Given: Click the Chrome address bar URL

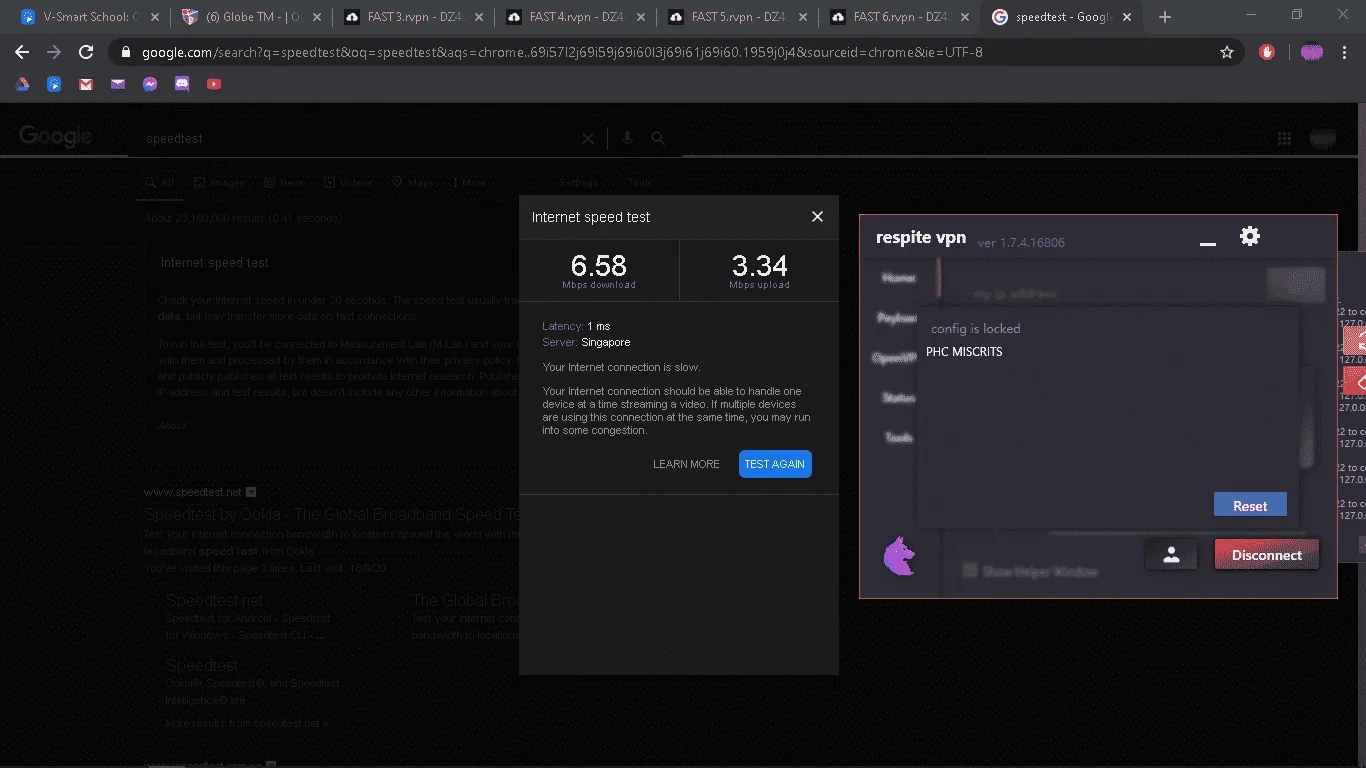Looking at the screenshot, I should tap(562, 52).
